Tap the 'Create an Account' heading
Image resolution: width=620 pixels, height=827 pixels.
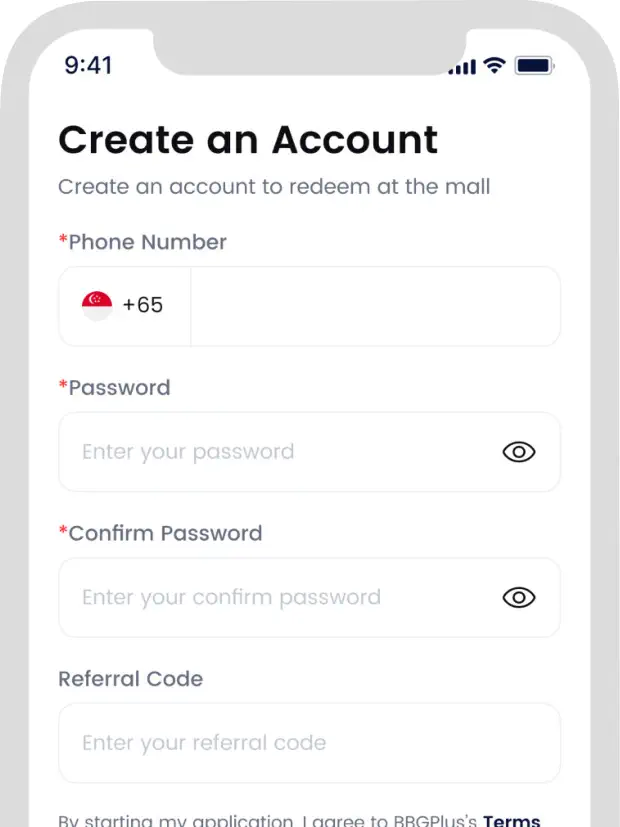(248, 139)
